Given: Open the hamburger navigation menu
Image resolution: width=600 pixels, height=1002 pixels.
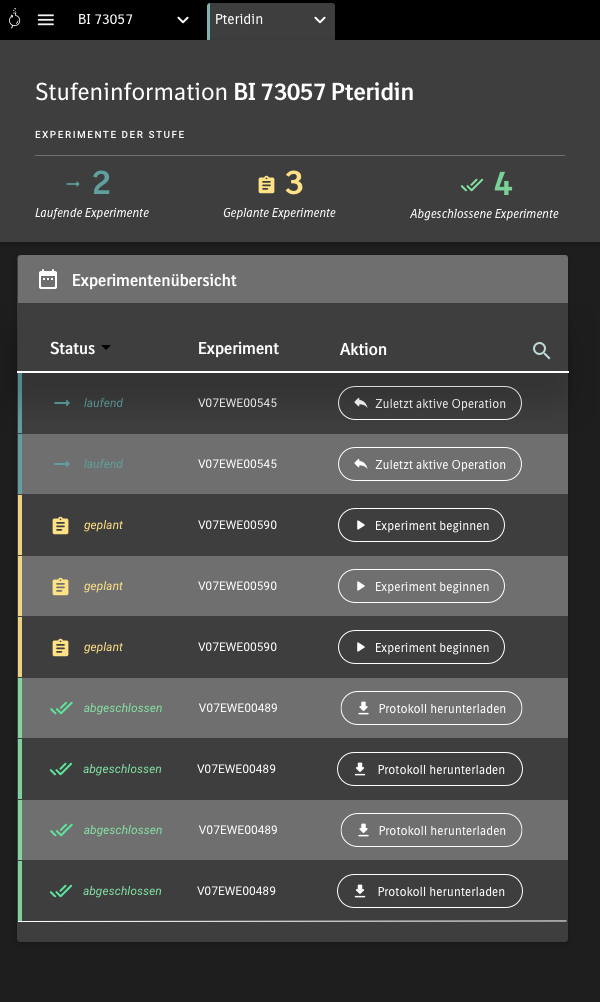Looking at the screenshot, I should point(45,20).
